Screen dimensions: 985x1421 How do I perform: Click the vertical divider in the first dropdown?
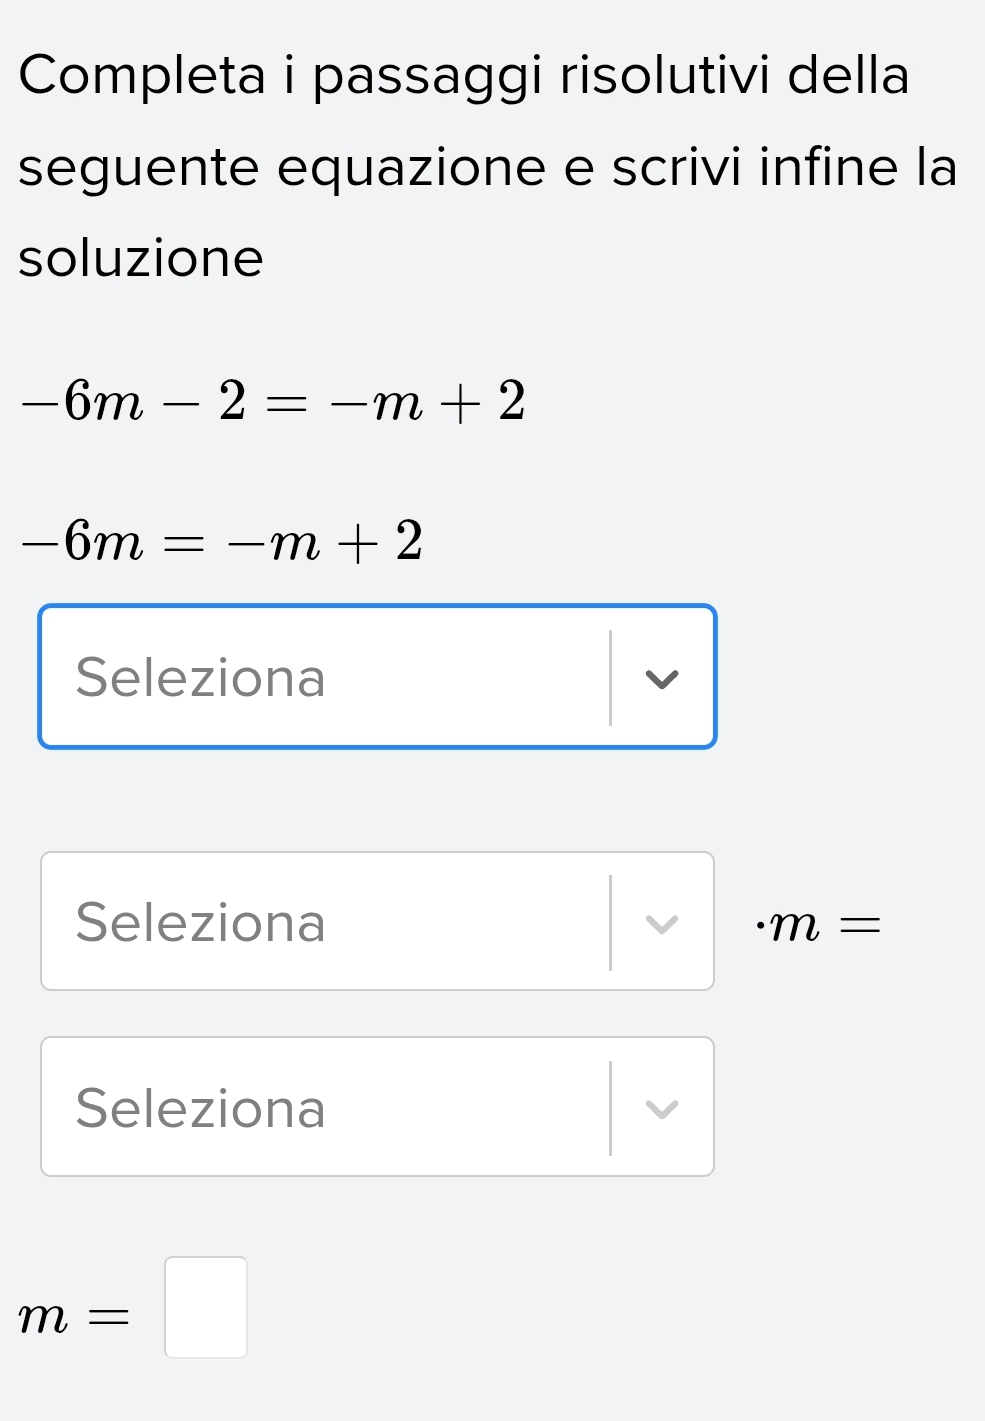(610, 678)
